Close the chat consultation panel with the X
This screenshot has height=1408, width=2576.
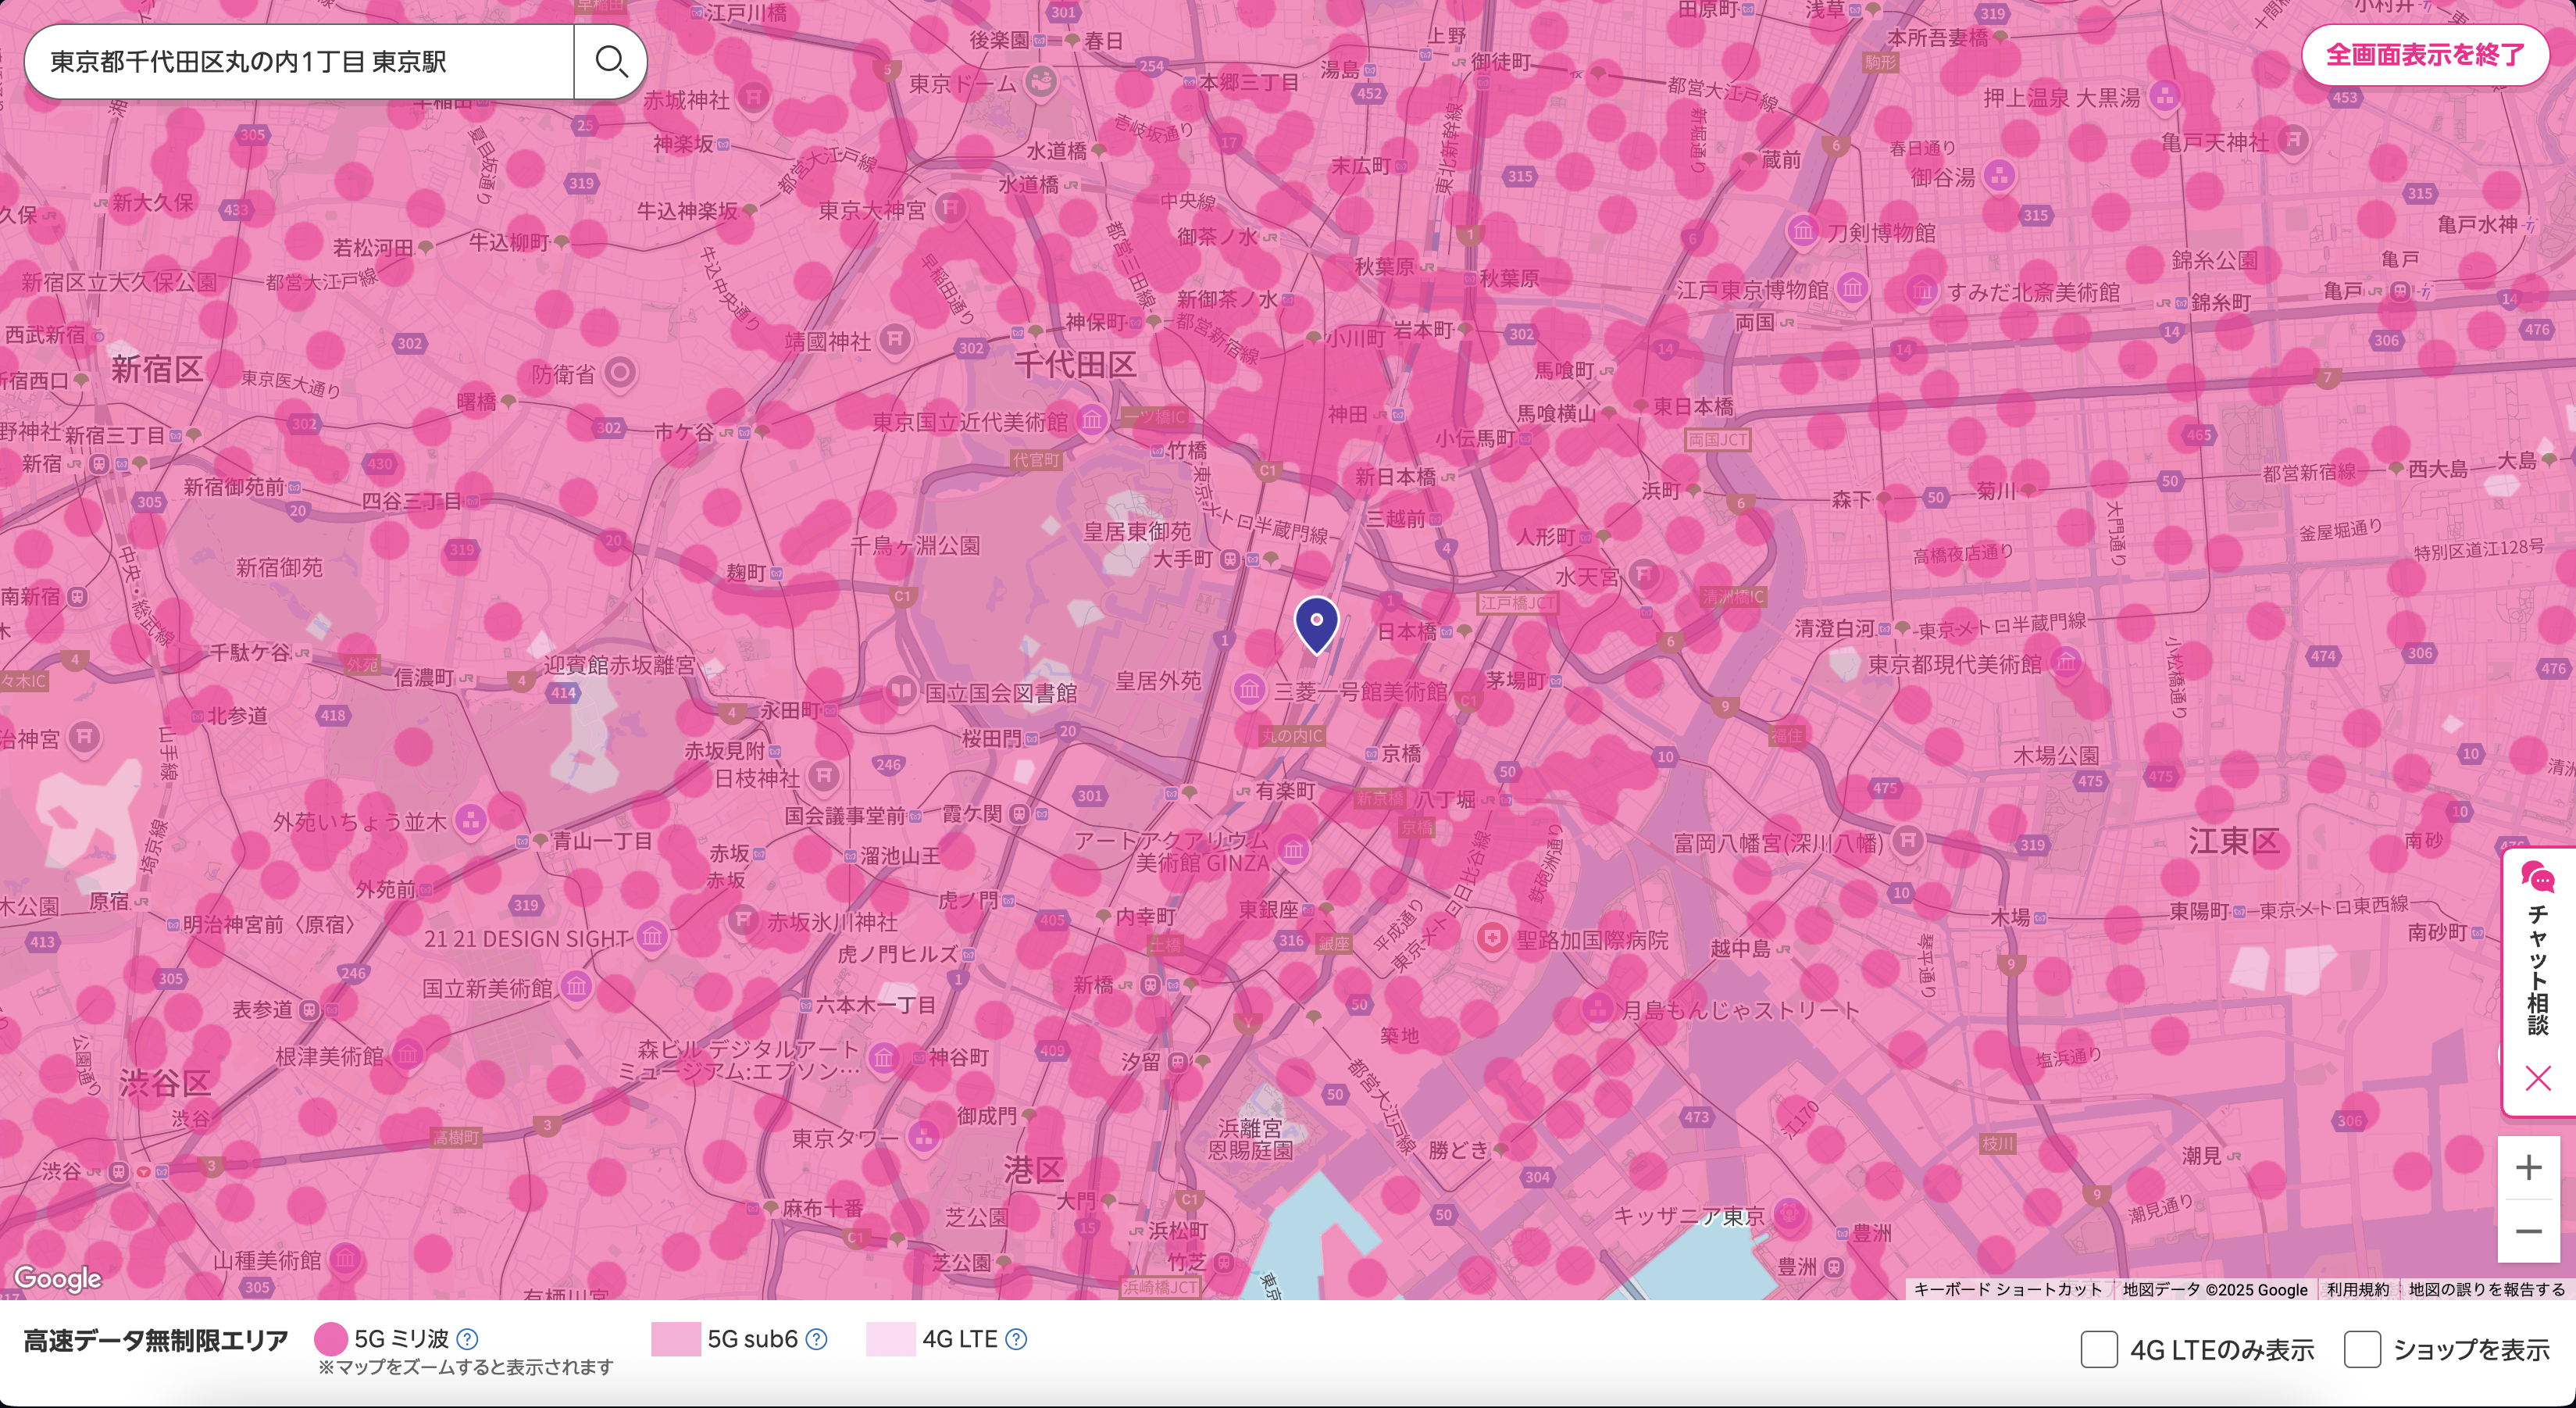coord(2537,1078)
